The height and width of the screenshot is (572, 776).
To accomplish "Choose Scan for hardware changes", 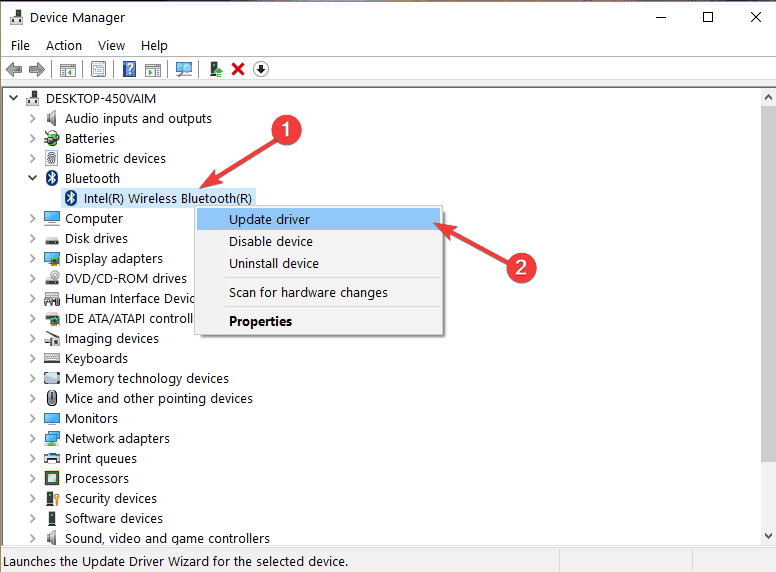I will pos(318,292).
